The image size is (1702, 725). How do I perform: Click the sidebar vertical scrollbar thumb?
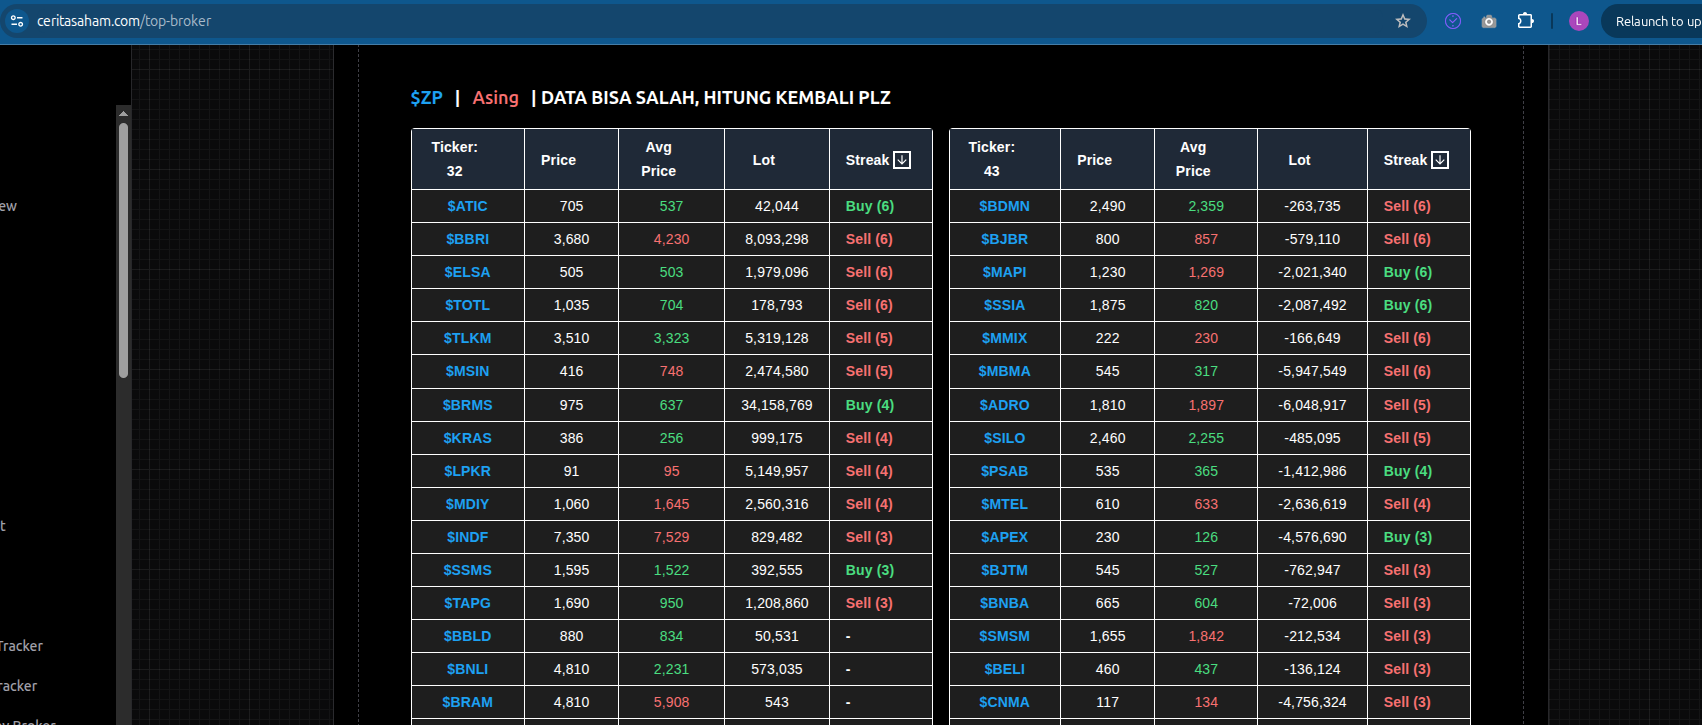pos(123,250)
